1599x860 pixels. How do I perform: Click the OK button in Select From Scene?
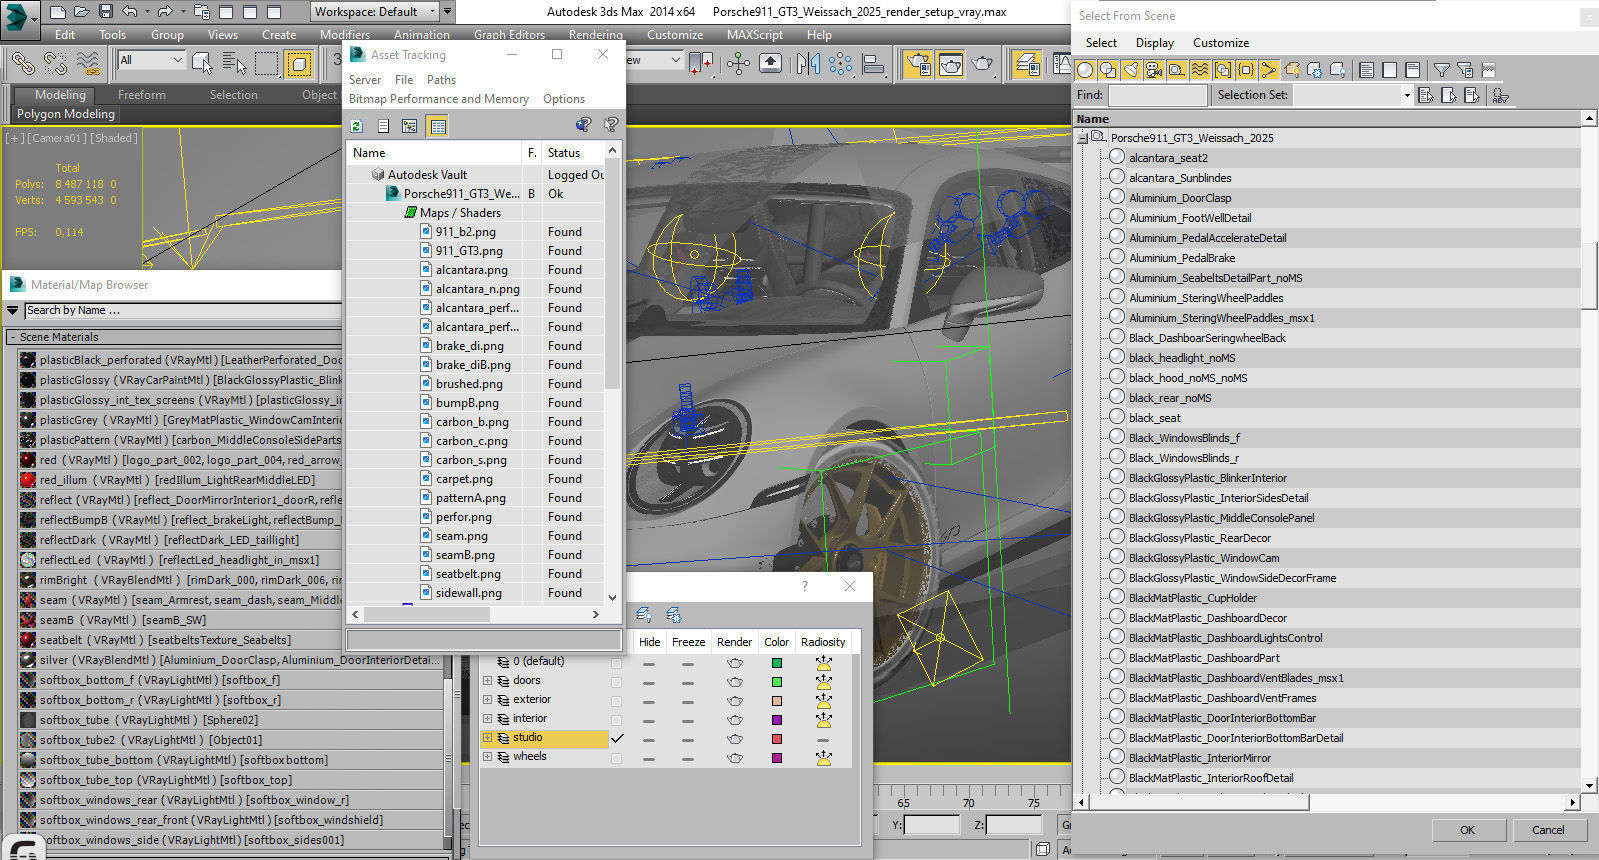1467,830
